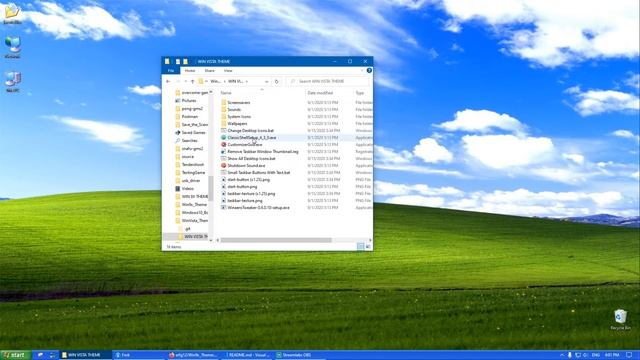Select Change Desktop Icons.bat file
The width and height of the screenshot is (640, 360).
pyautogui.click(x=250, y=131)
